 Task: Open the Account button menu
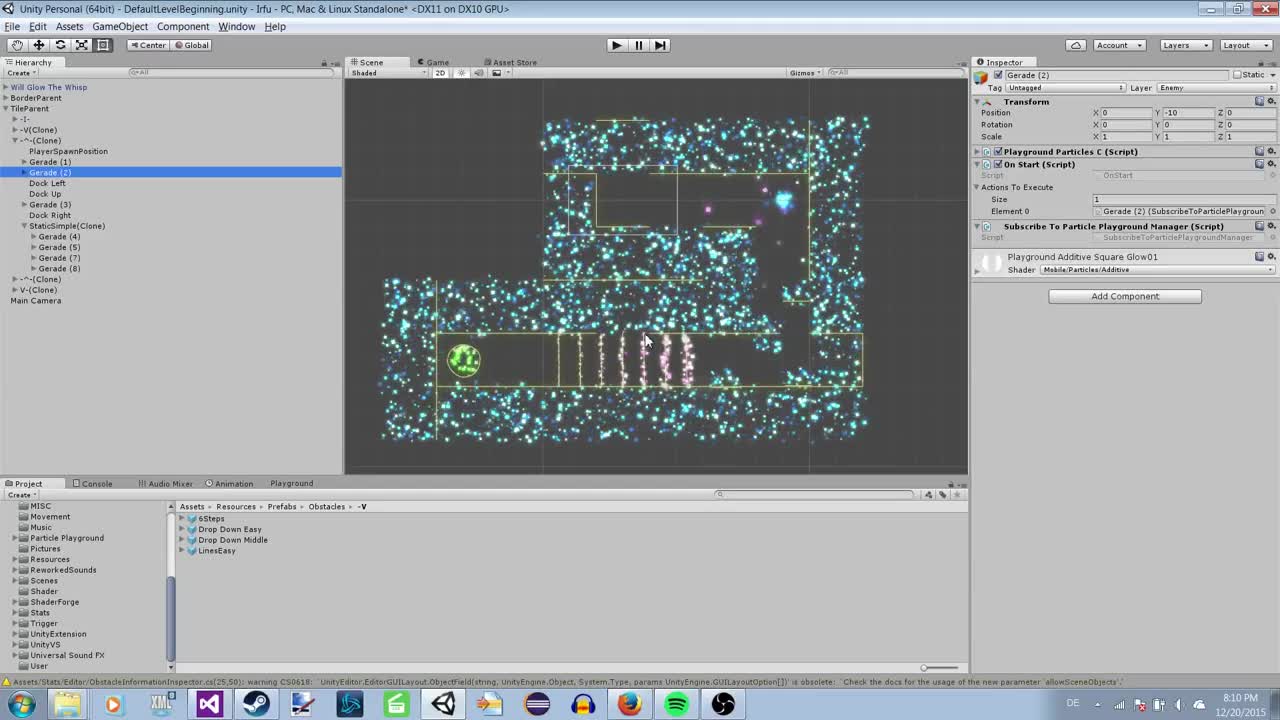(1118, 45)
